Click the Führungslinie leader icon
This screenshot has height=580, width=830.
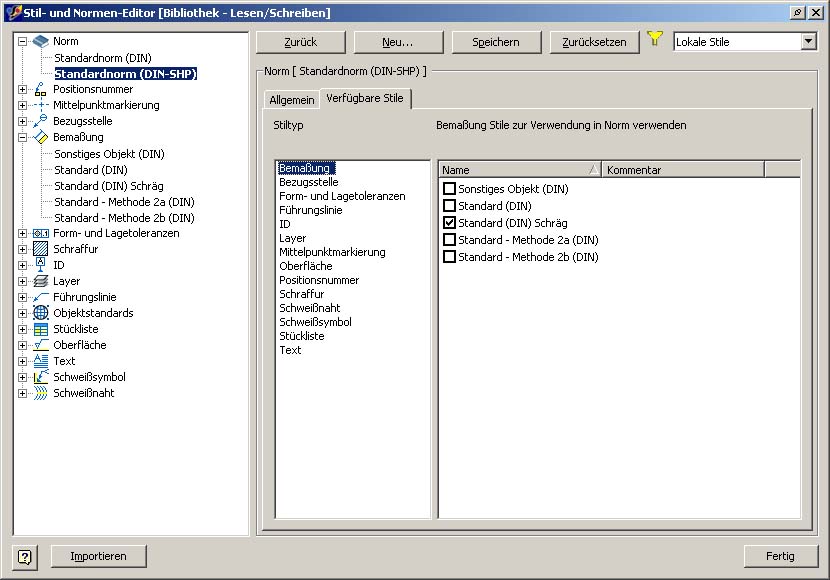coord(41,297)
